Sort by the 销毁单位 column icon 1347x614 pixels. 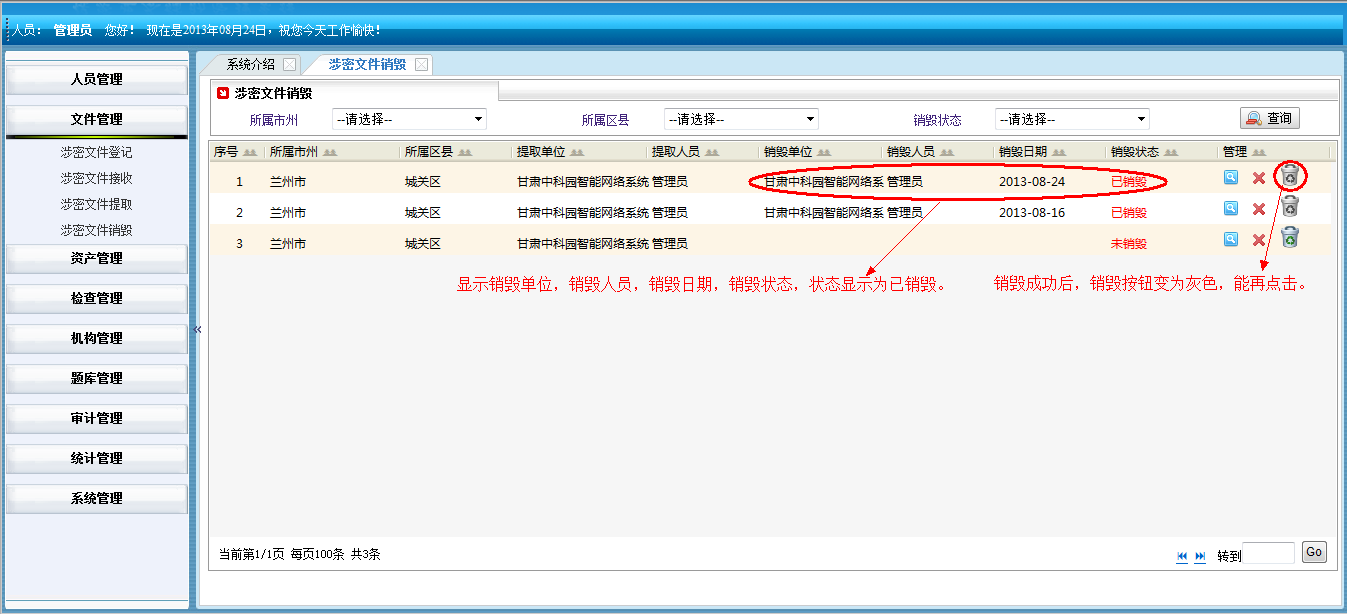pos(824,153)
